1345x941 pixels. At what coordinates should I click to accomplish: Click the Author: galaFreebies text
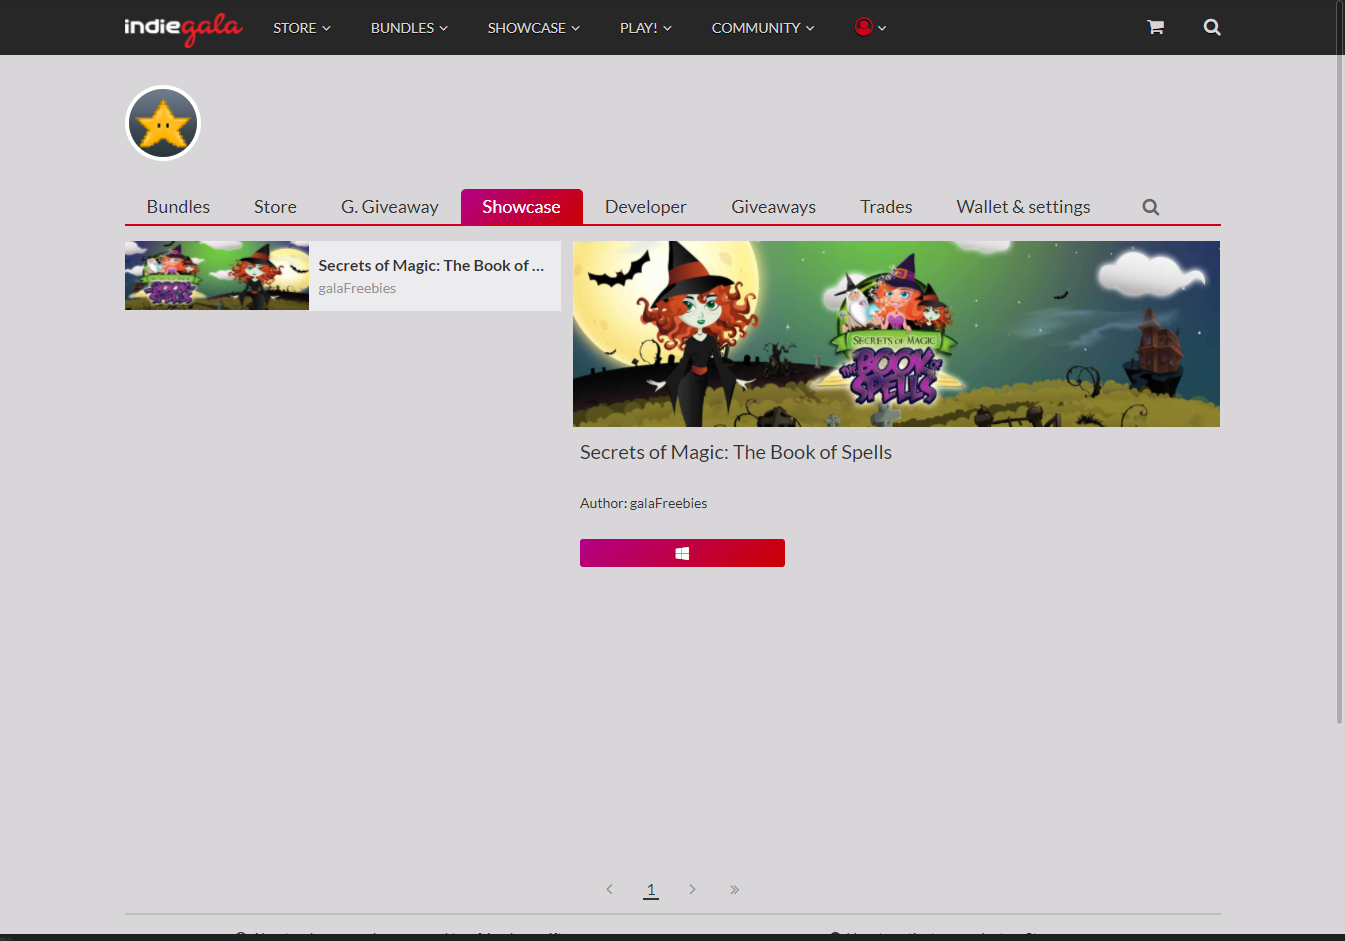tap(643, 503)
